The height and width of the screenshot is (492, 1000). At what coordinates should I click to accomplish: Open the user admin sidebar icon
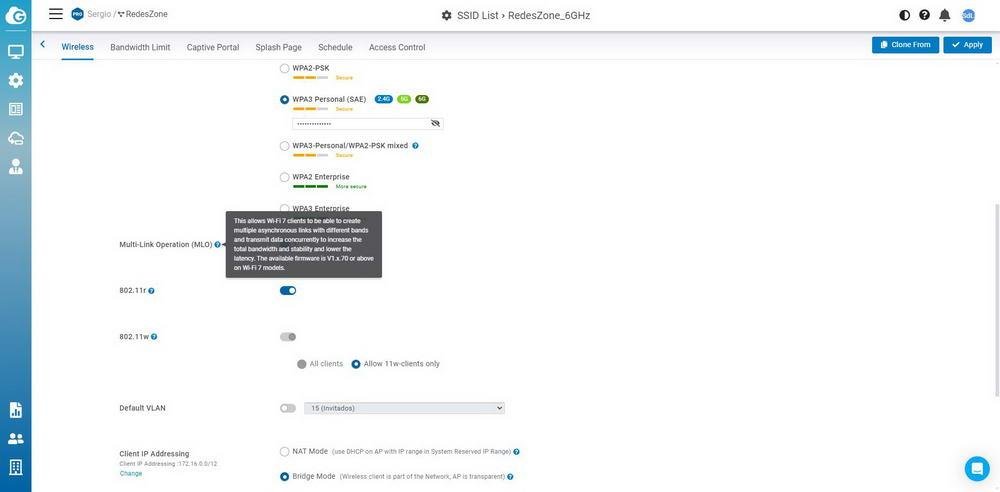[15, 167]
